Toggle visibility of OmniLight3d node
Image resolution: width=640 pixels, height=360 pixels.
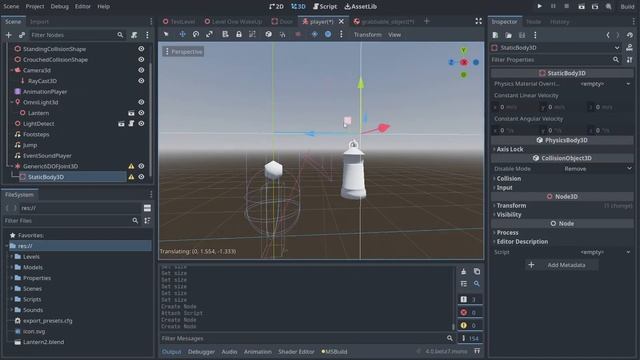[141, 102]
